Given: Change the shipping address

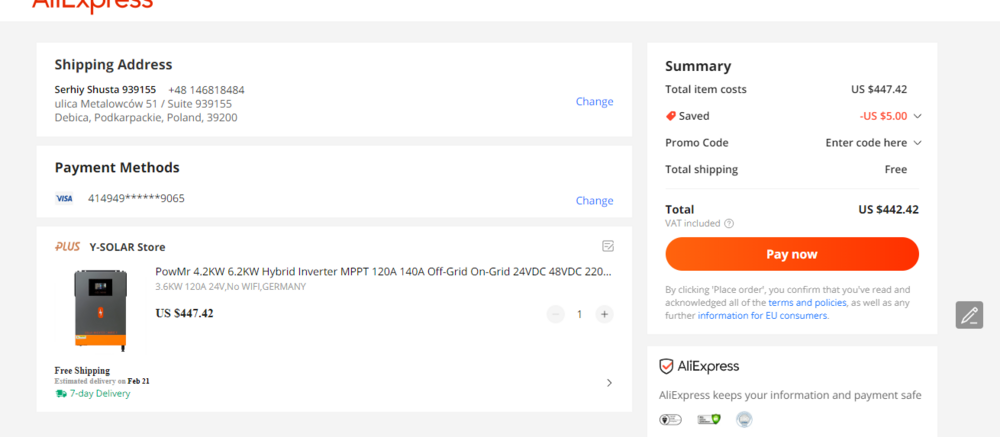Looking at the screenshot, I should [594, 102].
